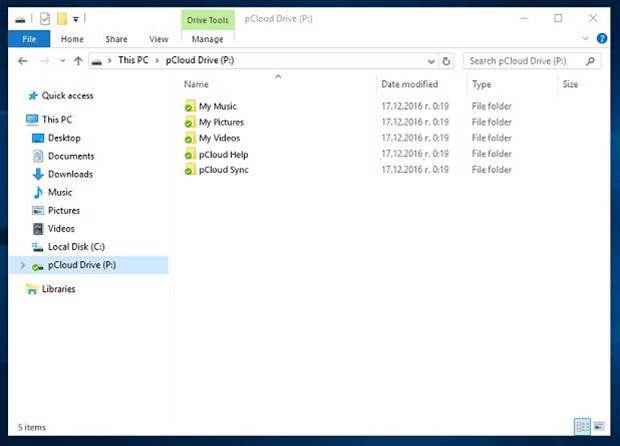
Task: Click the pCloud Sync synced folder icon
Action: point(190,169)
